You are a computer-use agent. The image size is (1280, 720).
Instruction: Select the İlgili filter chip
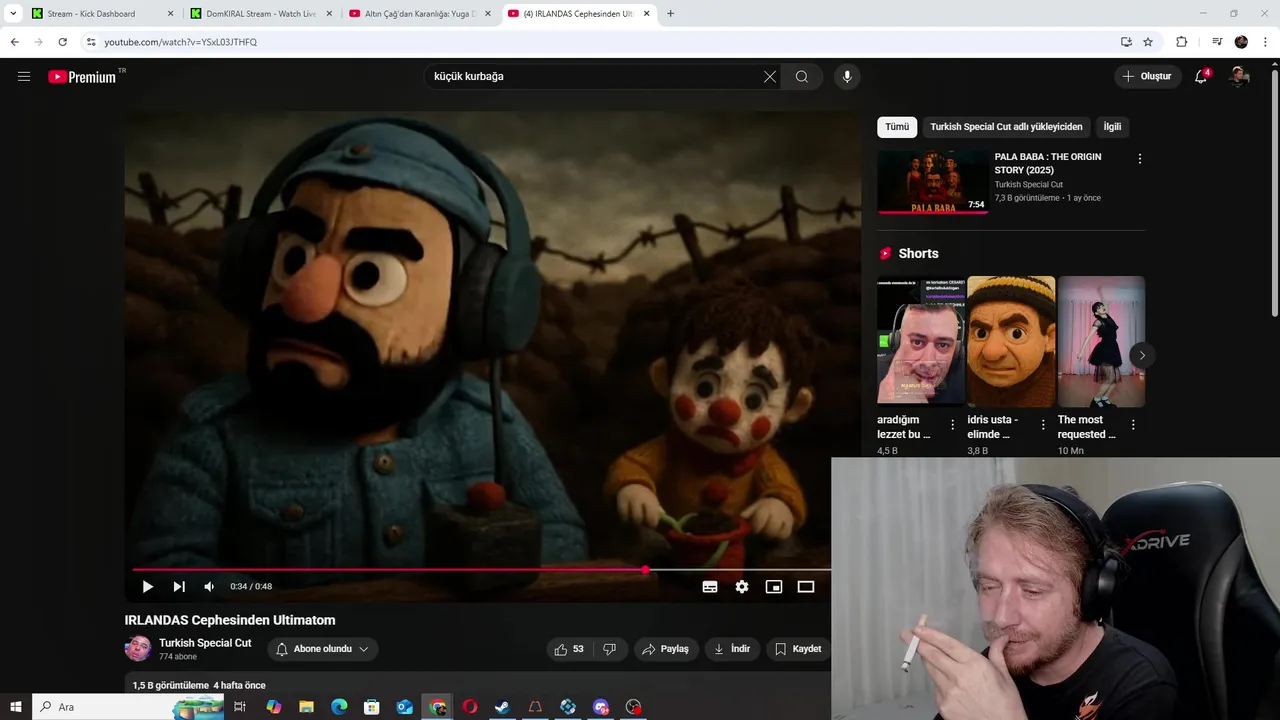(1112, 127)
